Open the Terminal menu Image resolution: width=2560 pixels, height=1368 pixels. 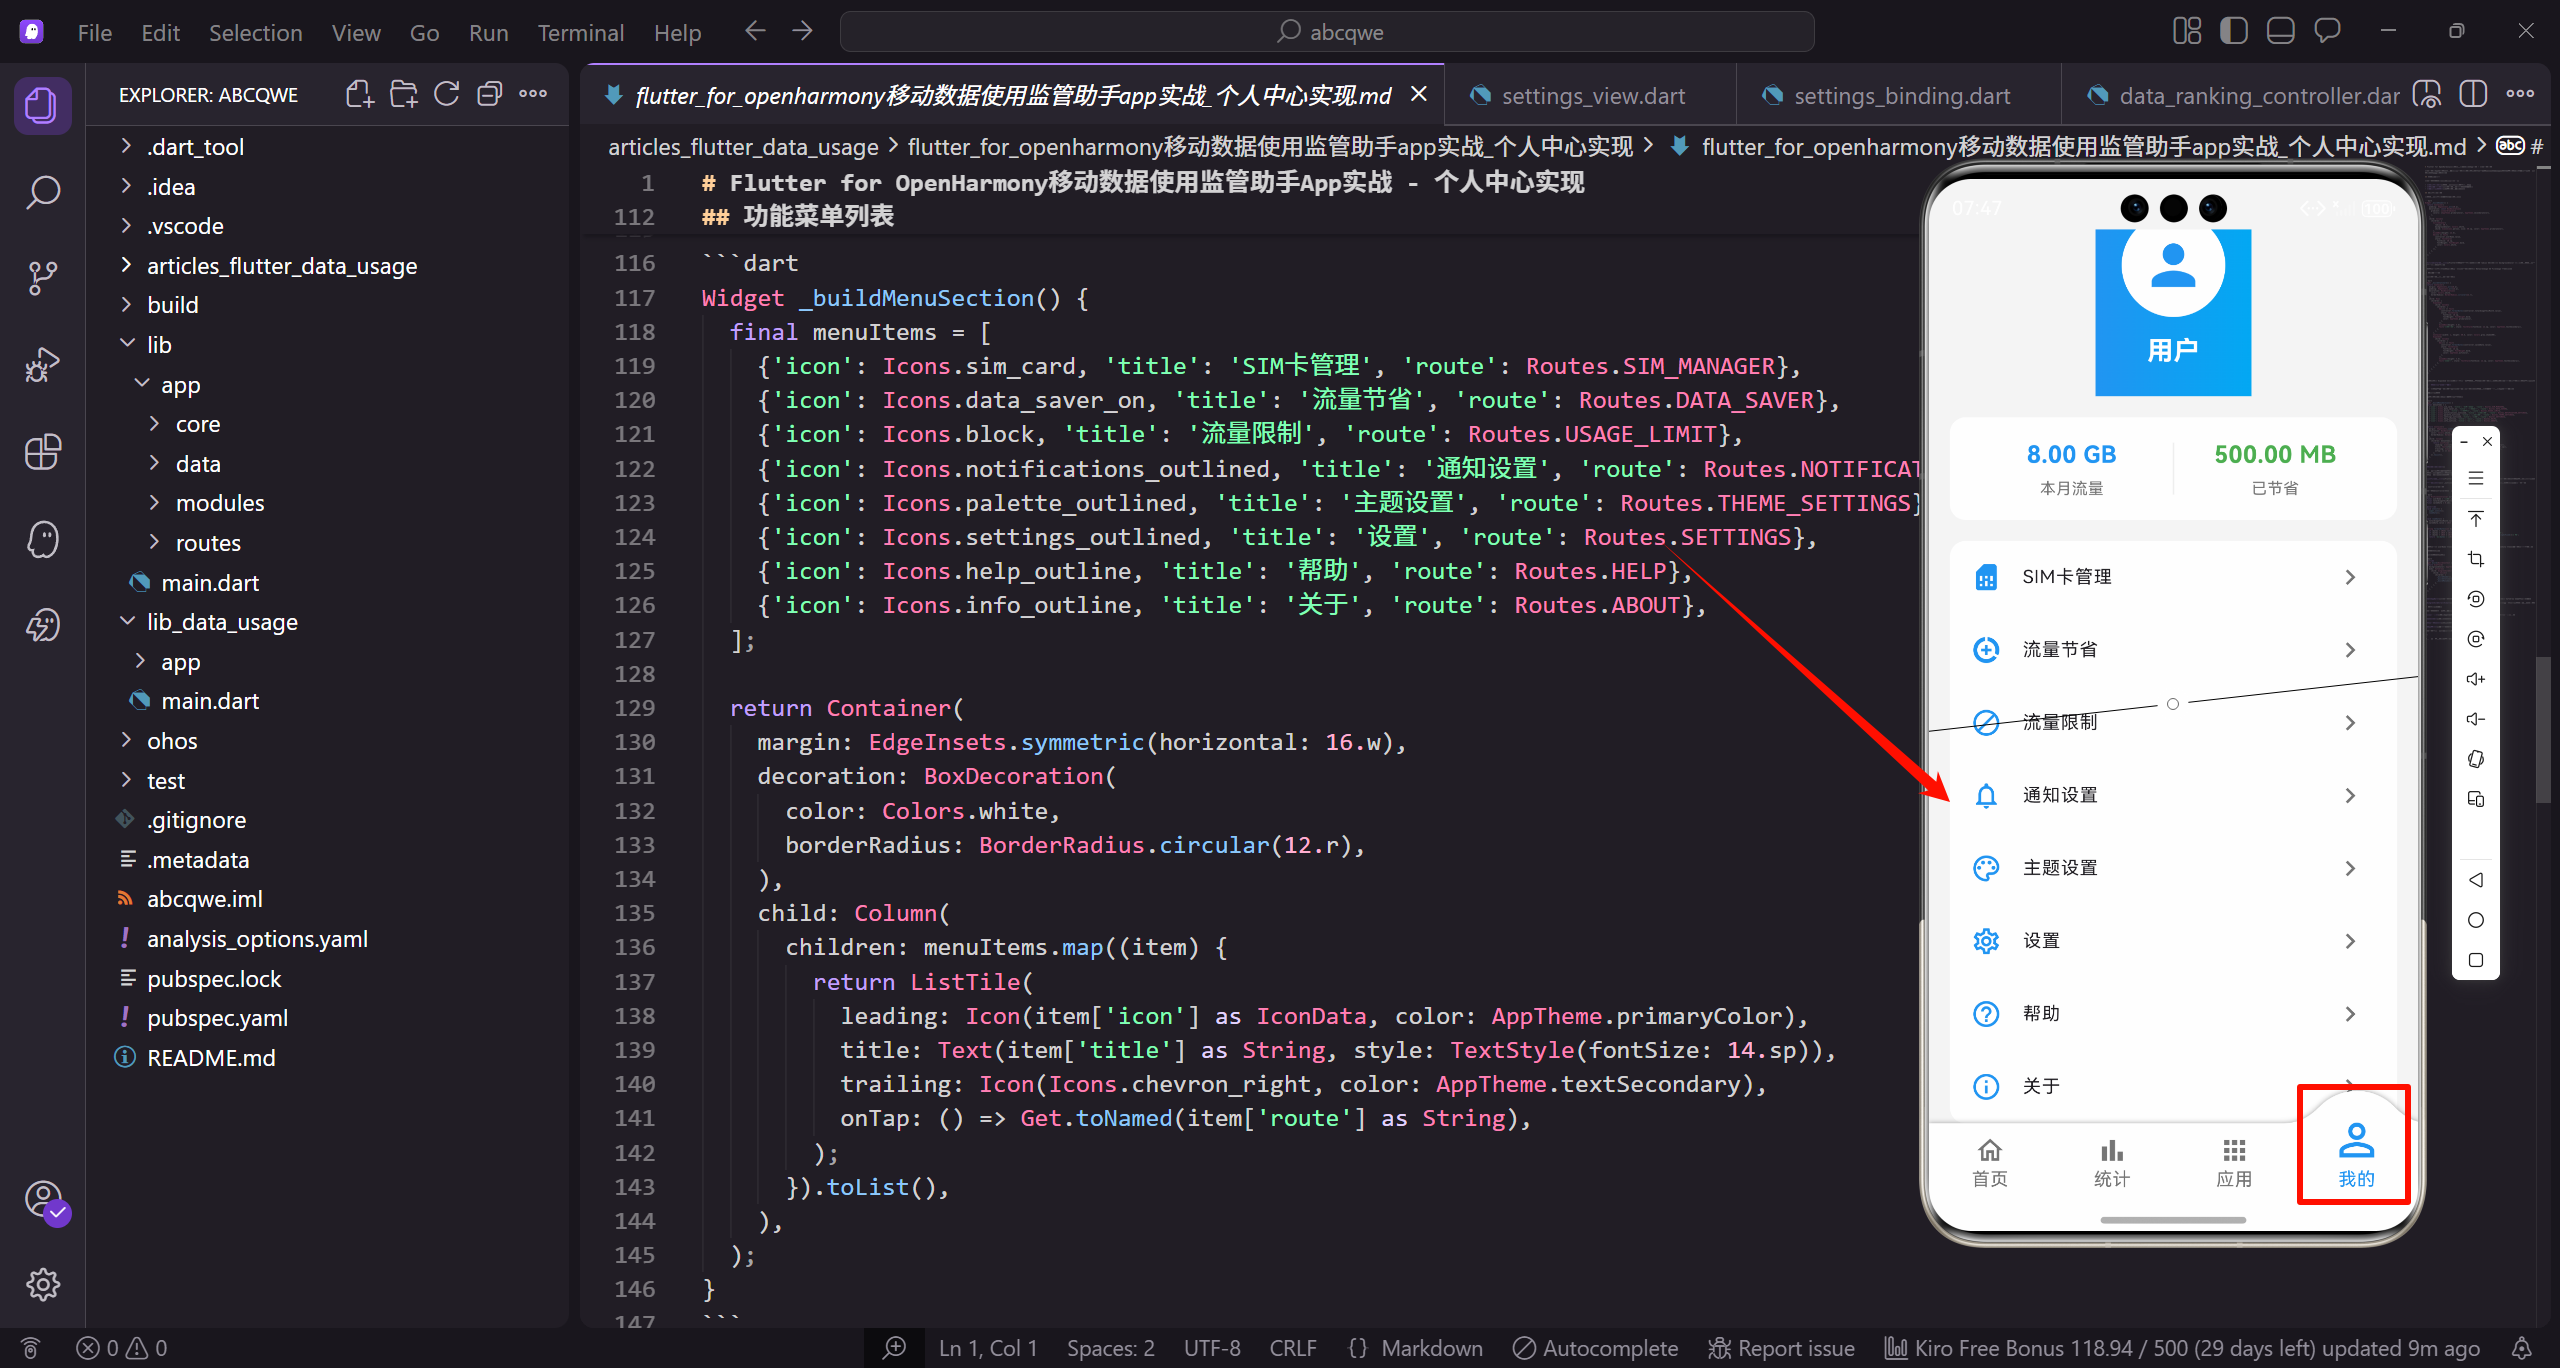point(580,33)
